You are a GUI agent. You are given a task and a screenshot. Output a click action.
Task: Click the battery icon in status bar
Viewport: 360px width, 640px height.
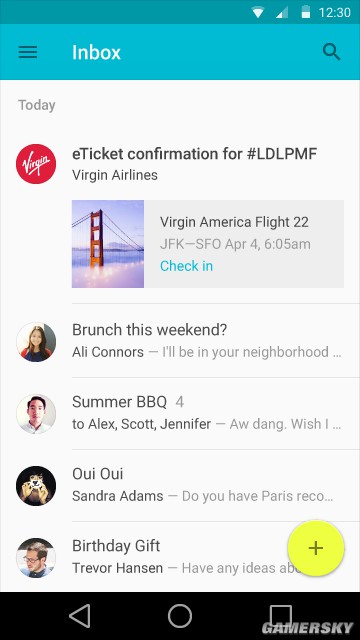point(306,12)
